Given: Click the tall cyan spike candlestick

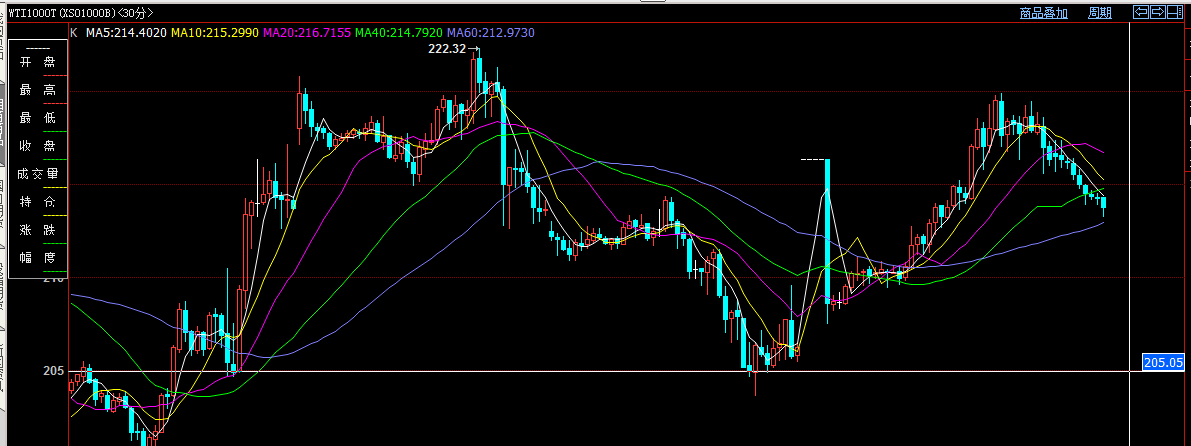Looking at the screenshot, I should (x=827, y=232).
